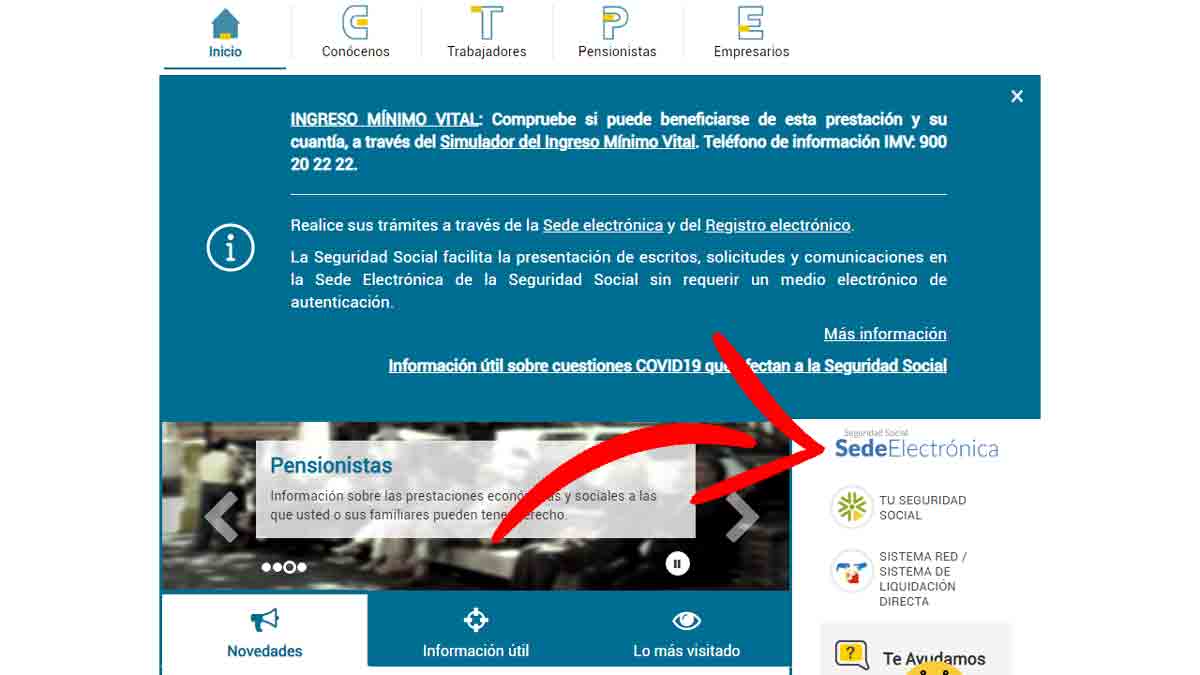Open the Empresarios navigation item
Screen dimensions: 1200x675
coord(751,24)
